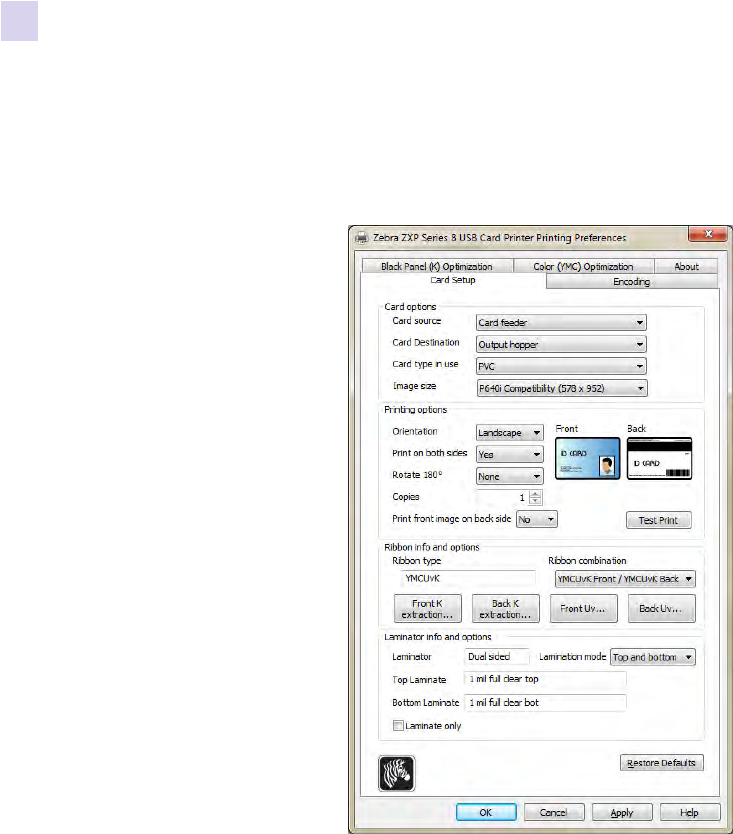Click the Front card preview thumbnail
Viewport: 733px width, 834px height.
587,458
